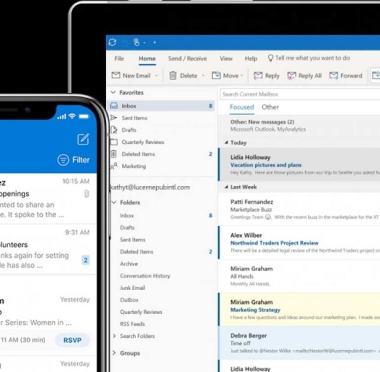Screen dimensions: 380x372
Task: Click the Inbox envelope icon in Favorites
Action: tap(114, 106)
